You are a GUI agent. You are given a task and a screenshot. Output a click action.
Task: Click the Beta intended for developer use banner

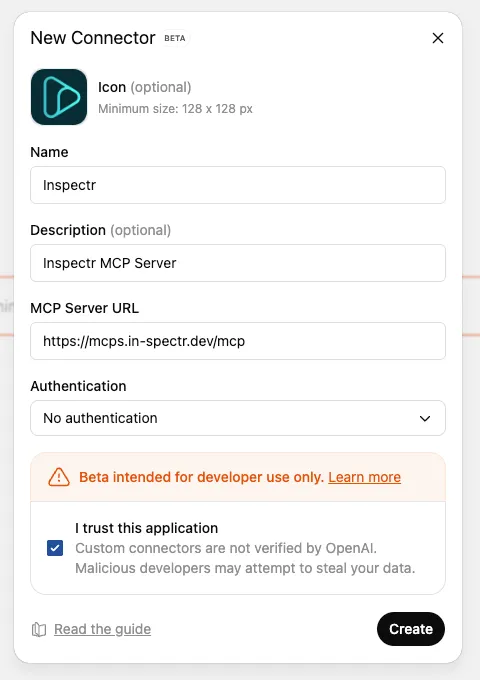[x=238, y=477]
